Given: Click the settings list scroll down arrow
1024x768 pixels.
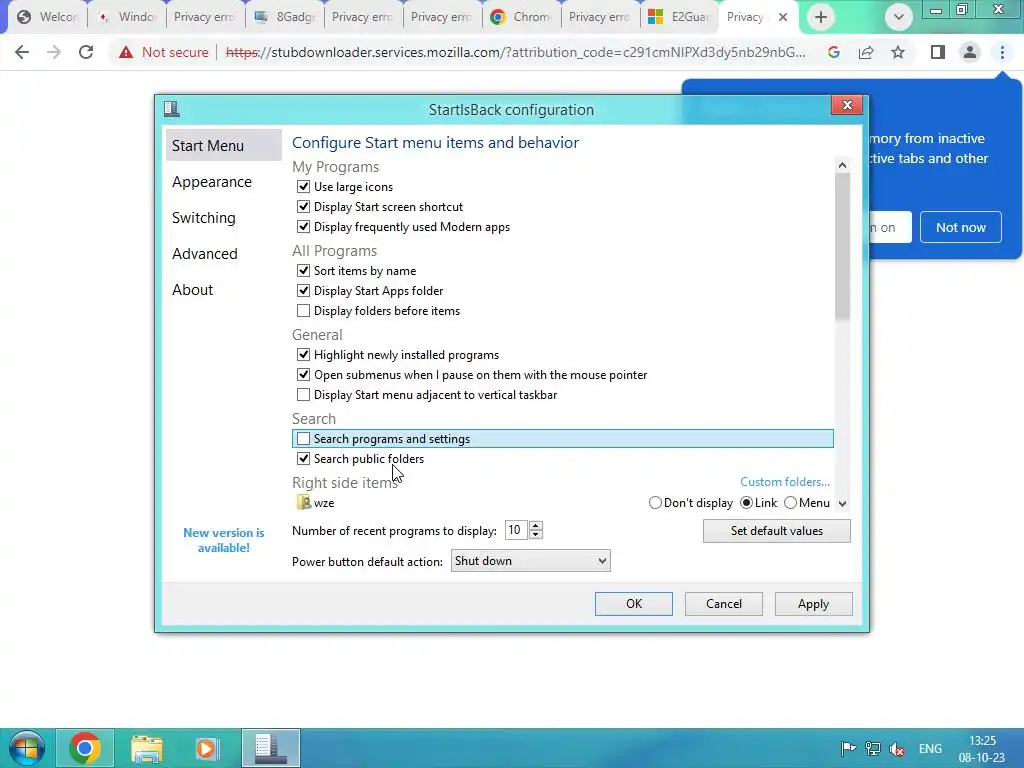Looking at the screenshot, I should [x=842, y=504].
